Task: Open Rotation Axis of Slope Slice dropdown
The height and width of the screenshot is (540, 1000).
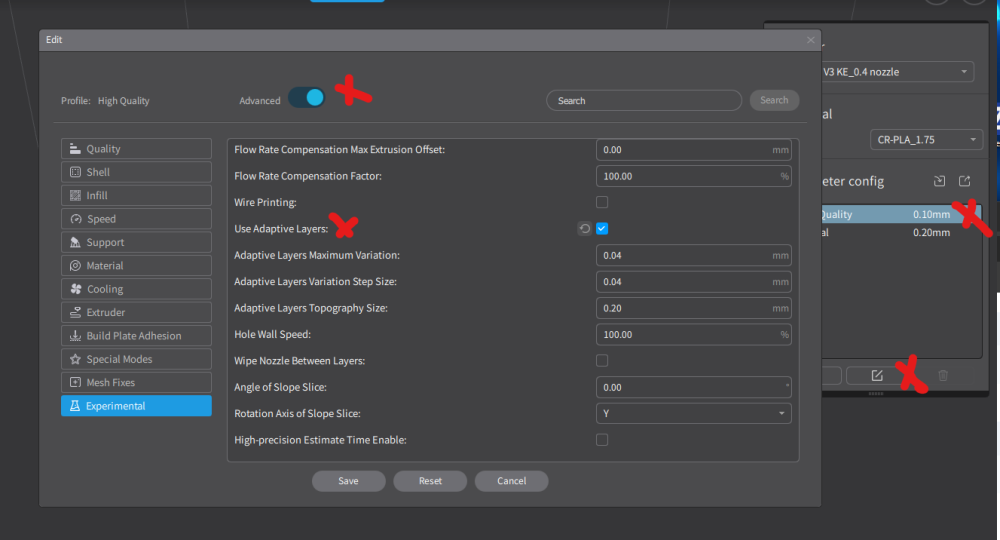Action: (x=693, y=413)
